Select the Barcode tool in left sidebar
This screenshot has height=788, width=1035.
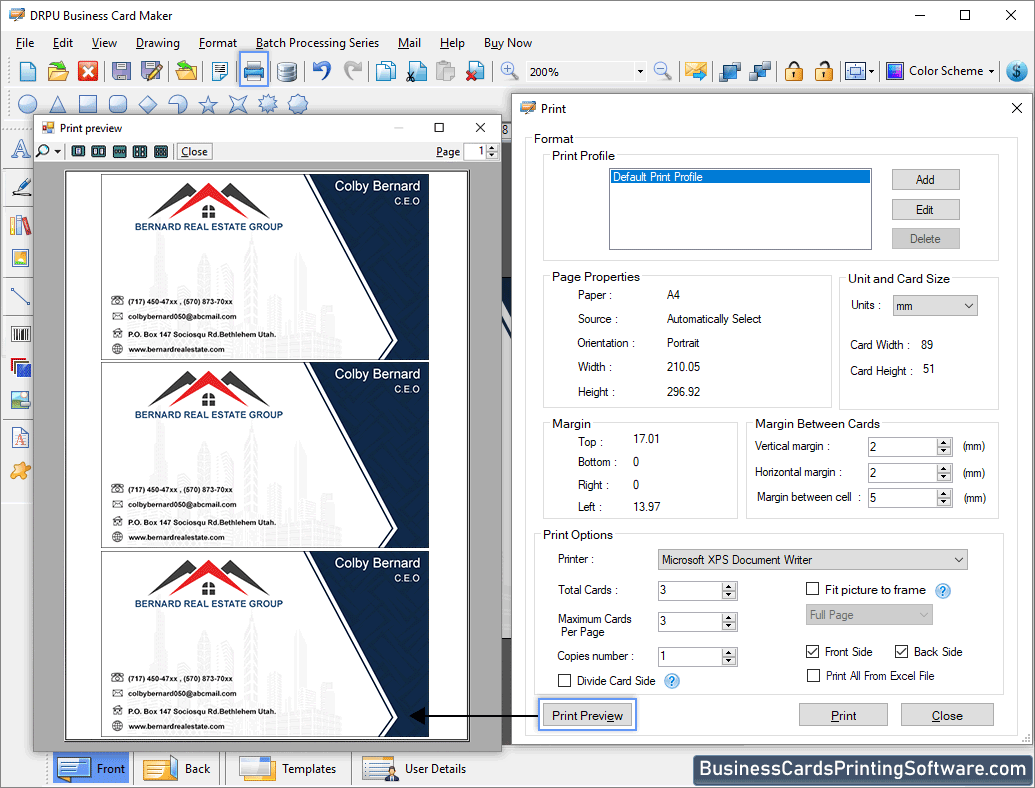tap(20, 334)
